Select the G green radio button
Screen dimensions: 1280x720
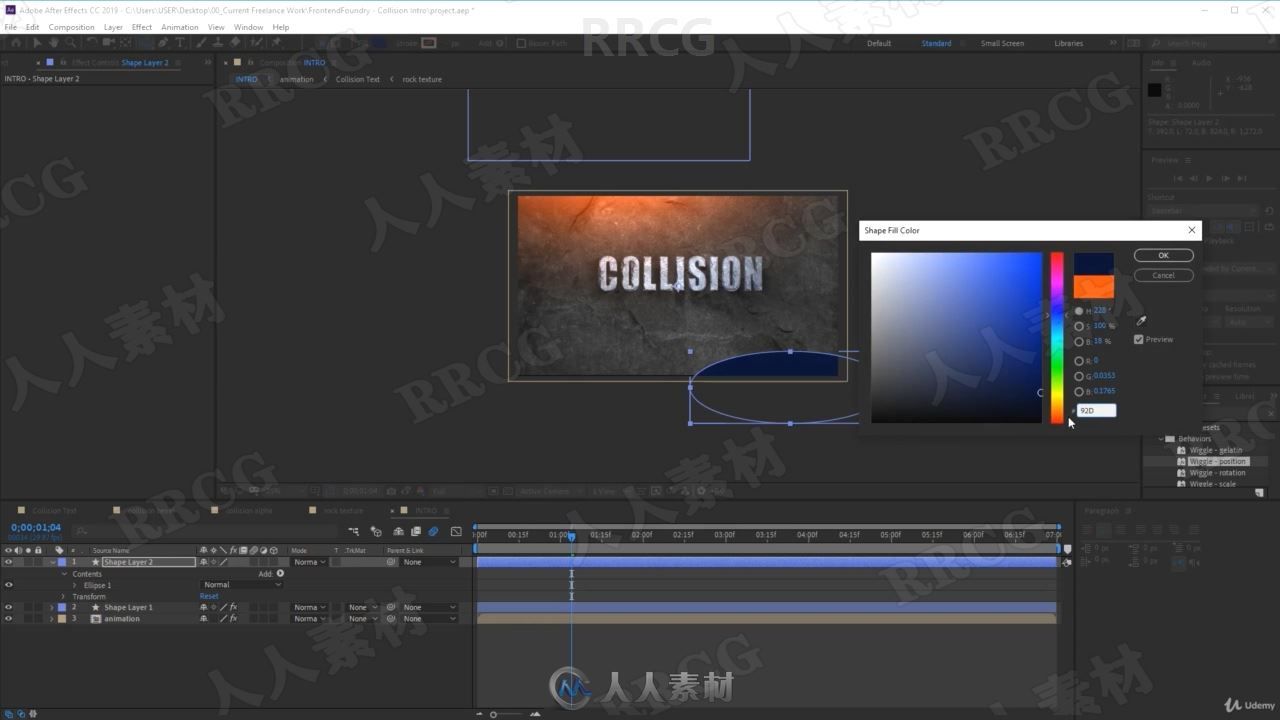[x=1079, y=376]
